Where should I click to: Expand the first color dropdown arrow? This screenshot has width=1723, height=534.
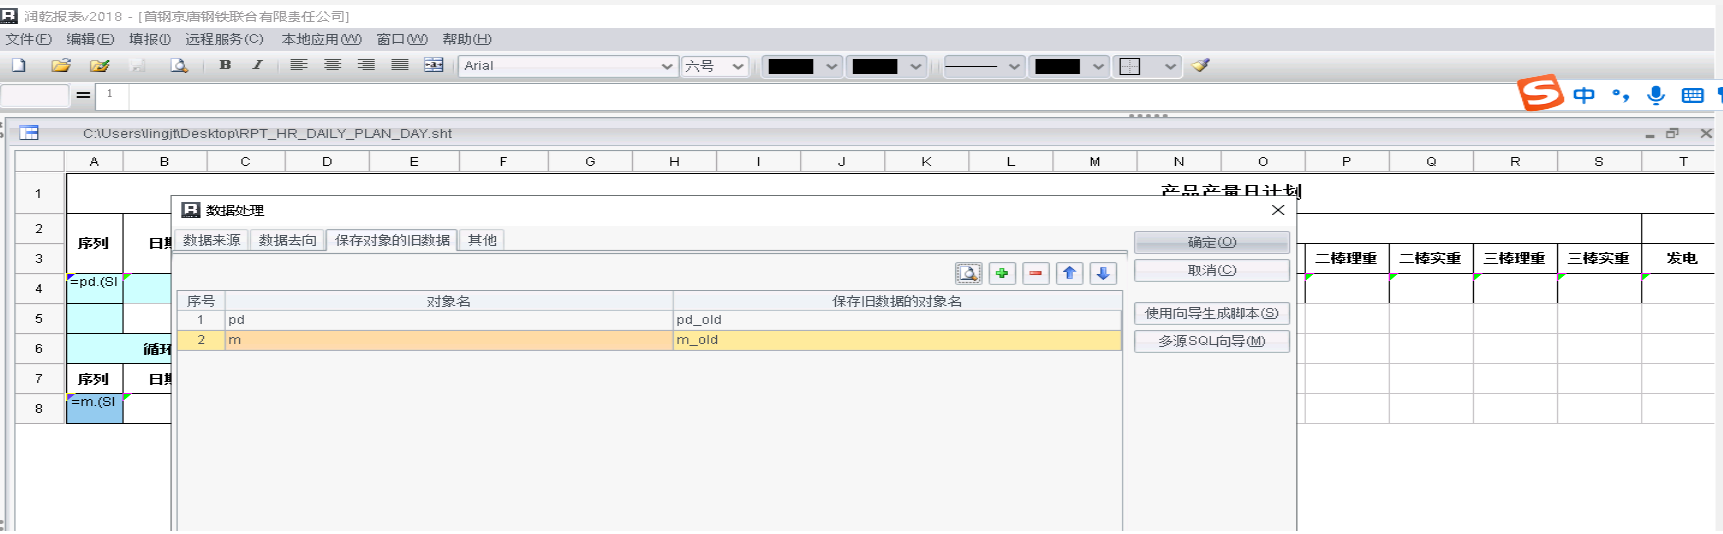[x=832, y=66]
